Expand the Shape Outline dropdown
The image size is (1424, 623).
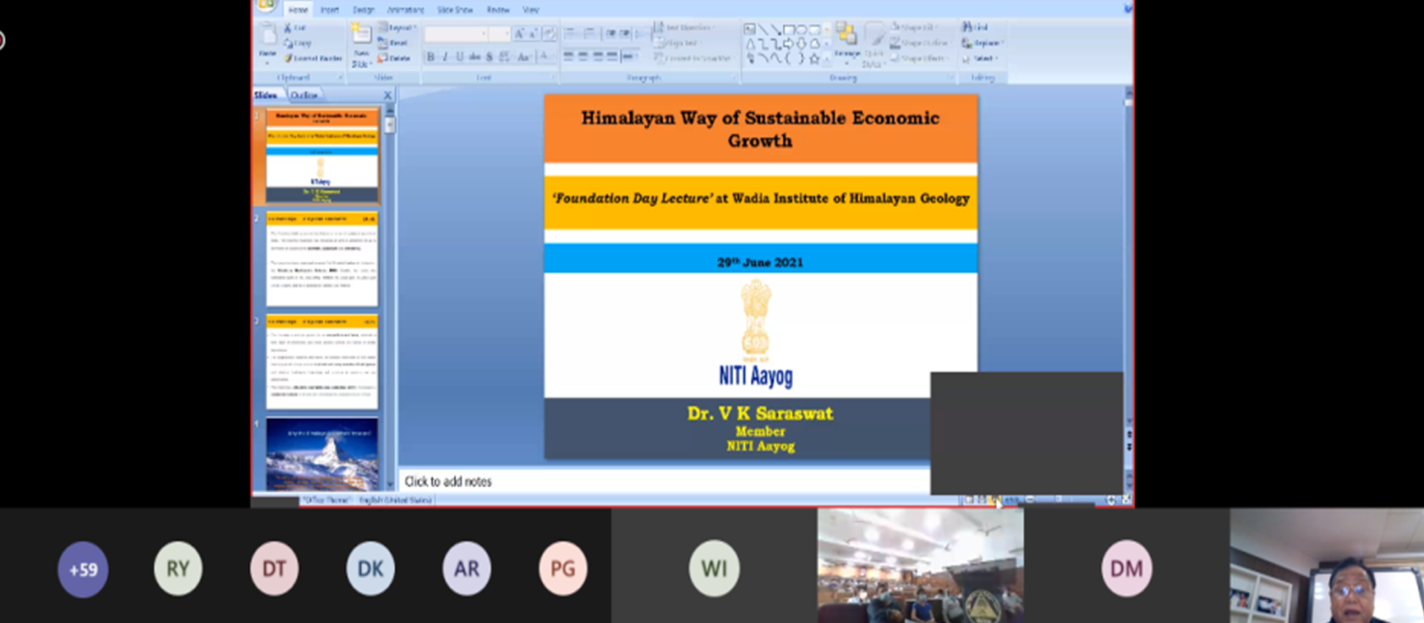click(x=921, y=43)
